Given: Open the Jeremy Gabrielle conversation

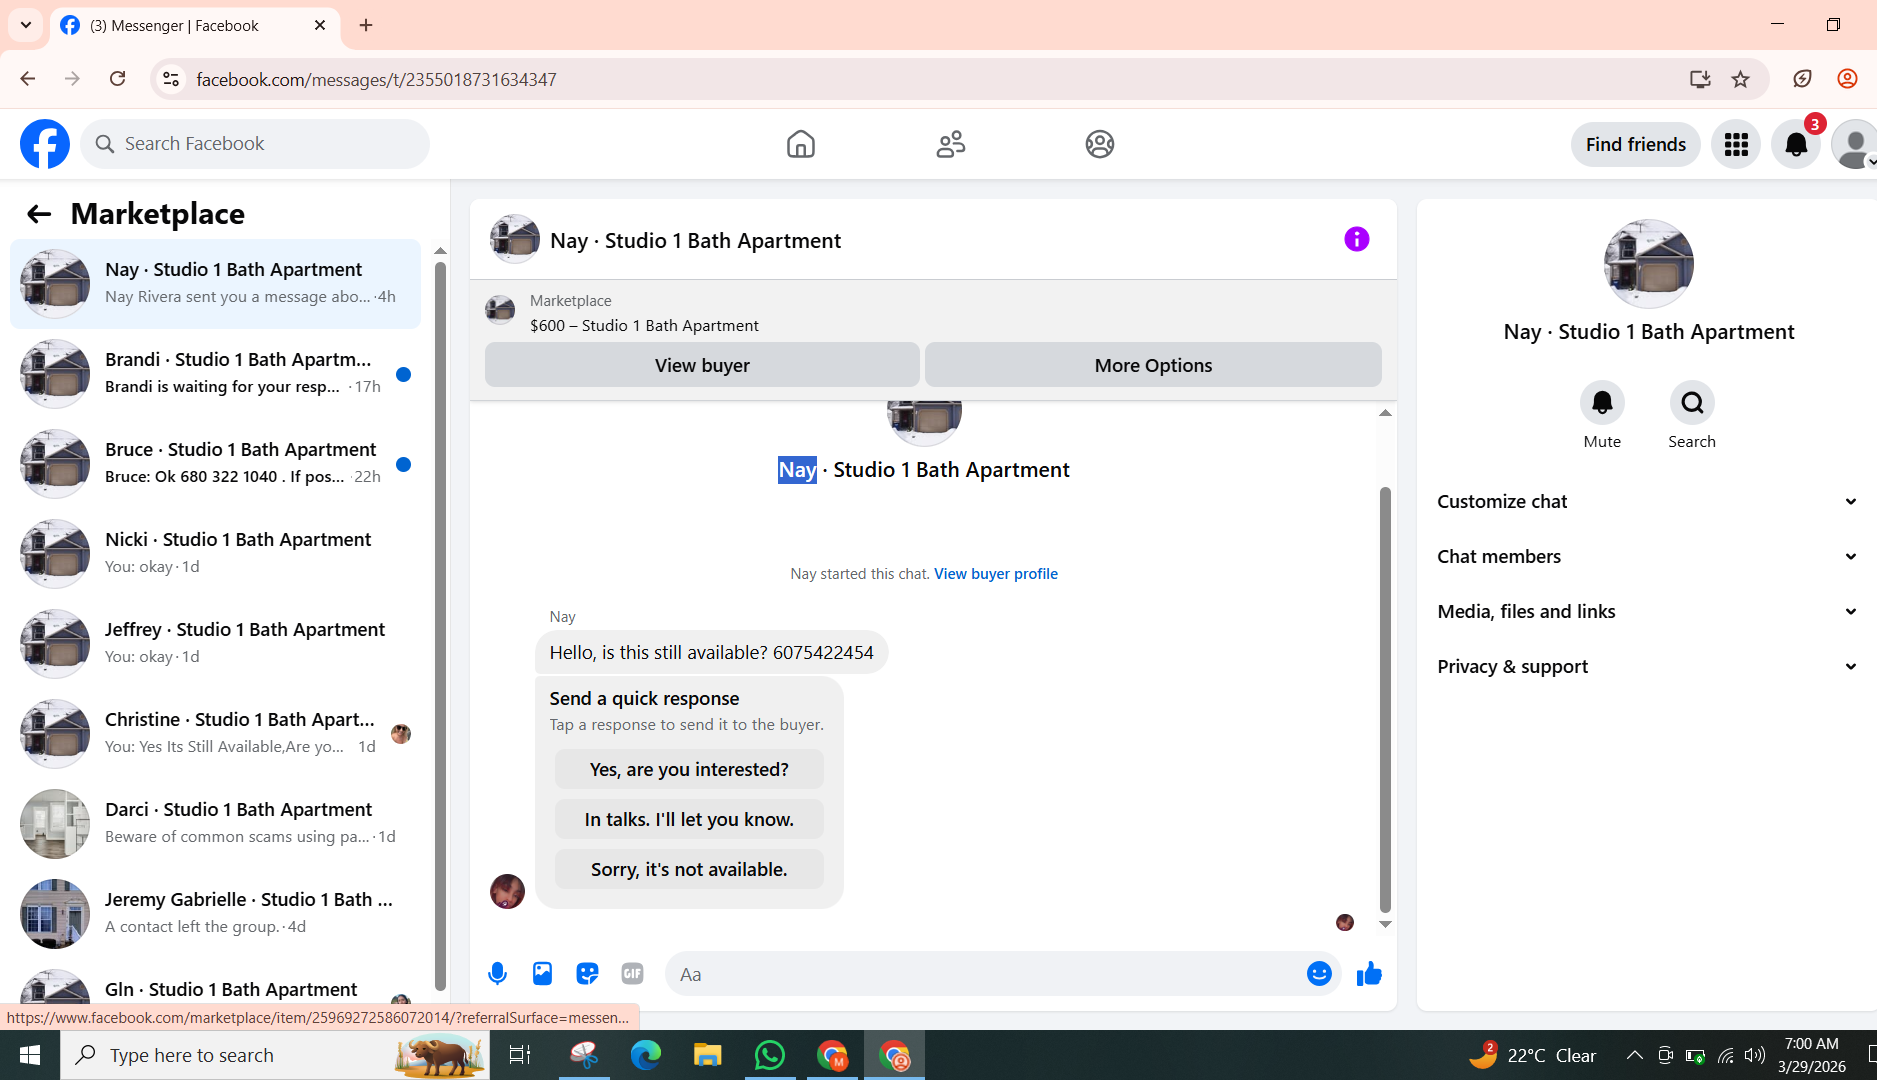Looking at the screenshot, I should [x=215, y=914].
